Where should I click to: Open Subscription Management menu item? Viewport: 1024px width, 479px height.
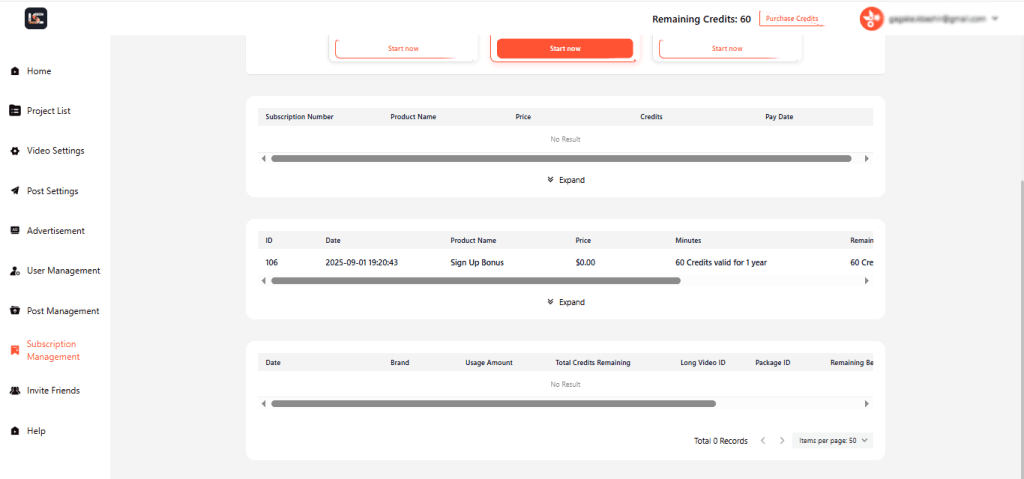point(53,350)
